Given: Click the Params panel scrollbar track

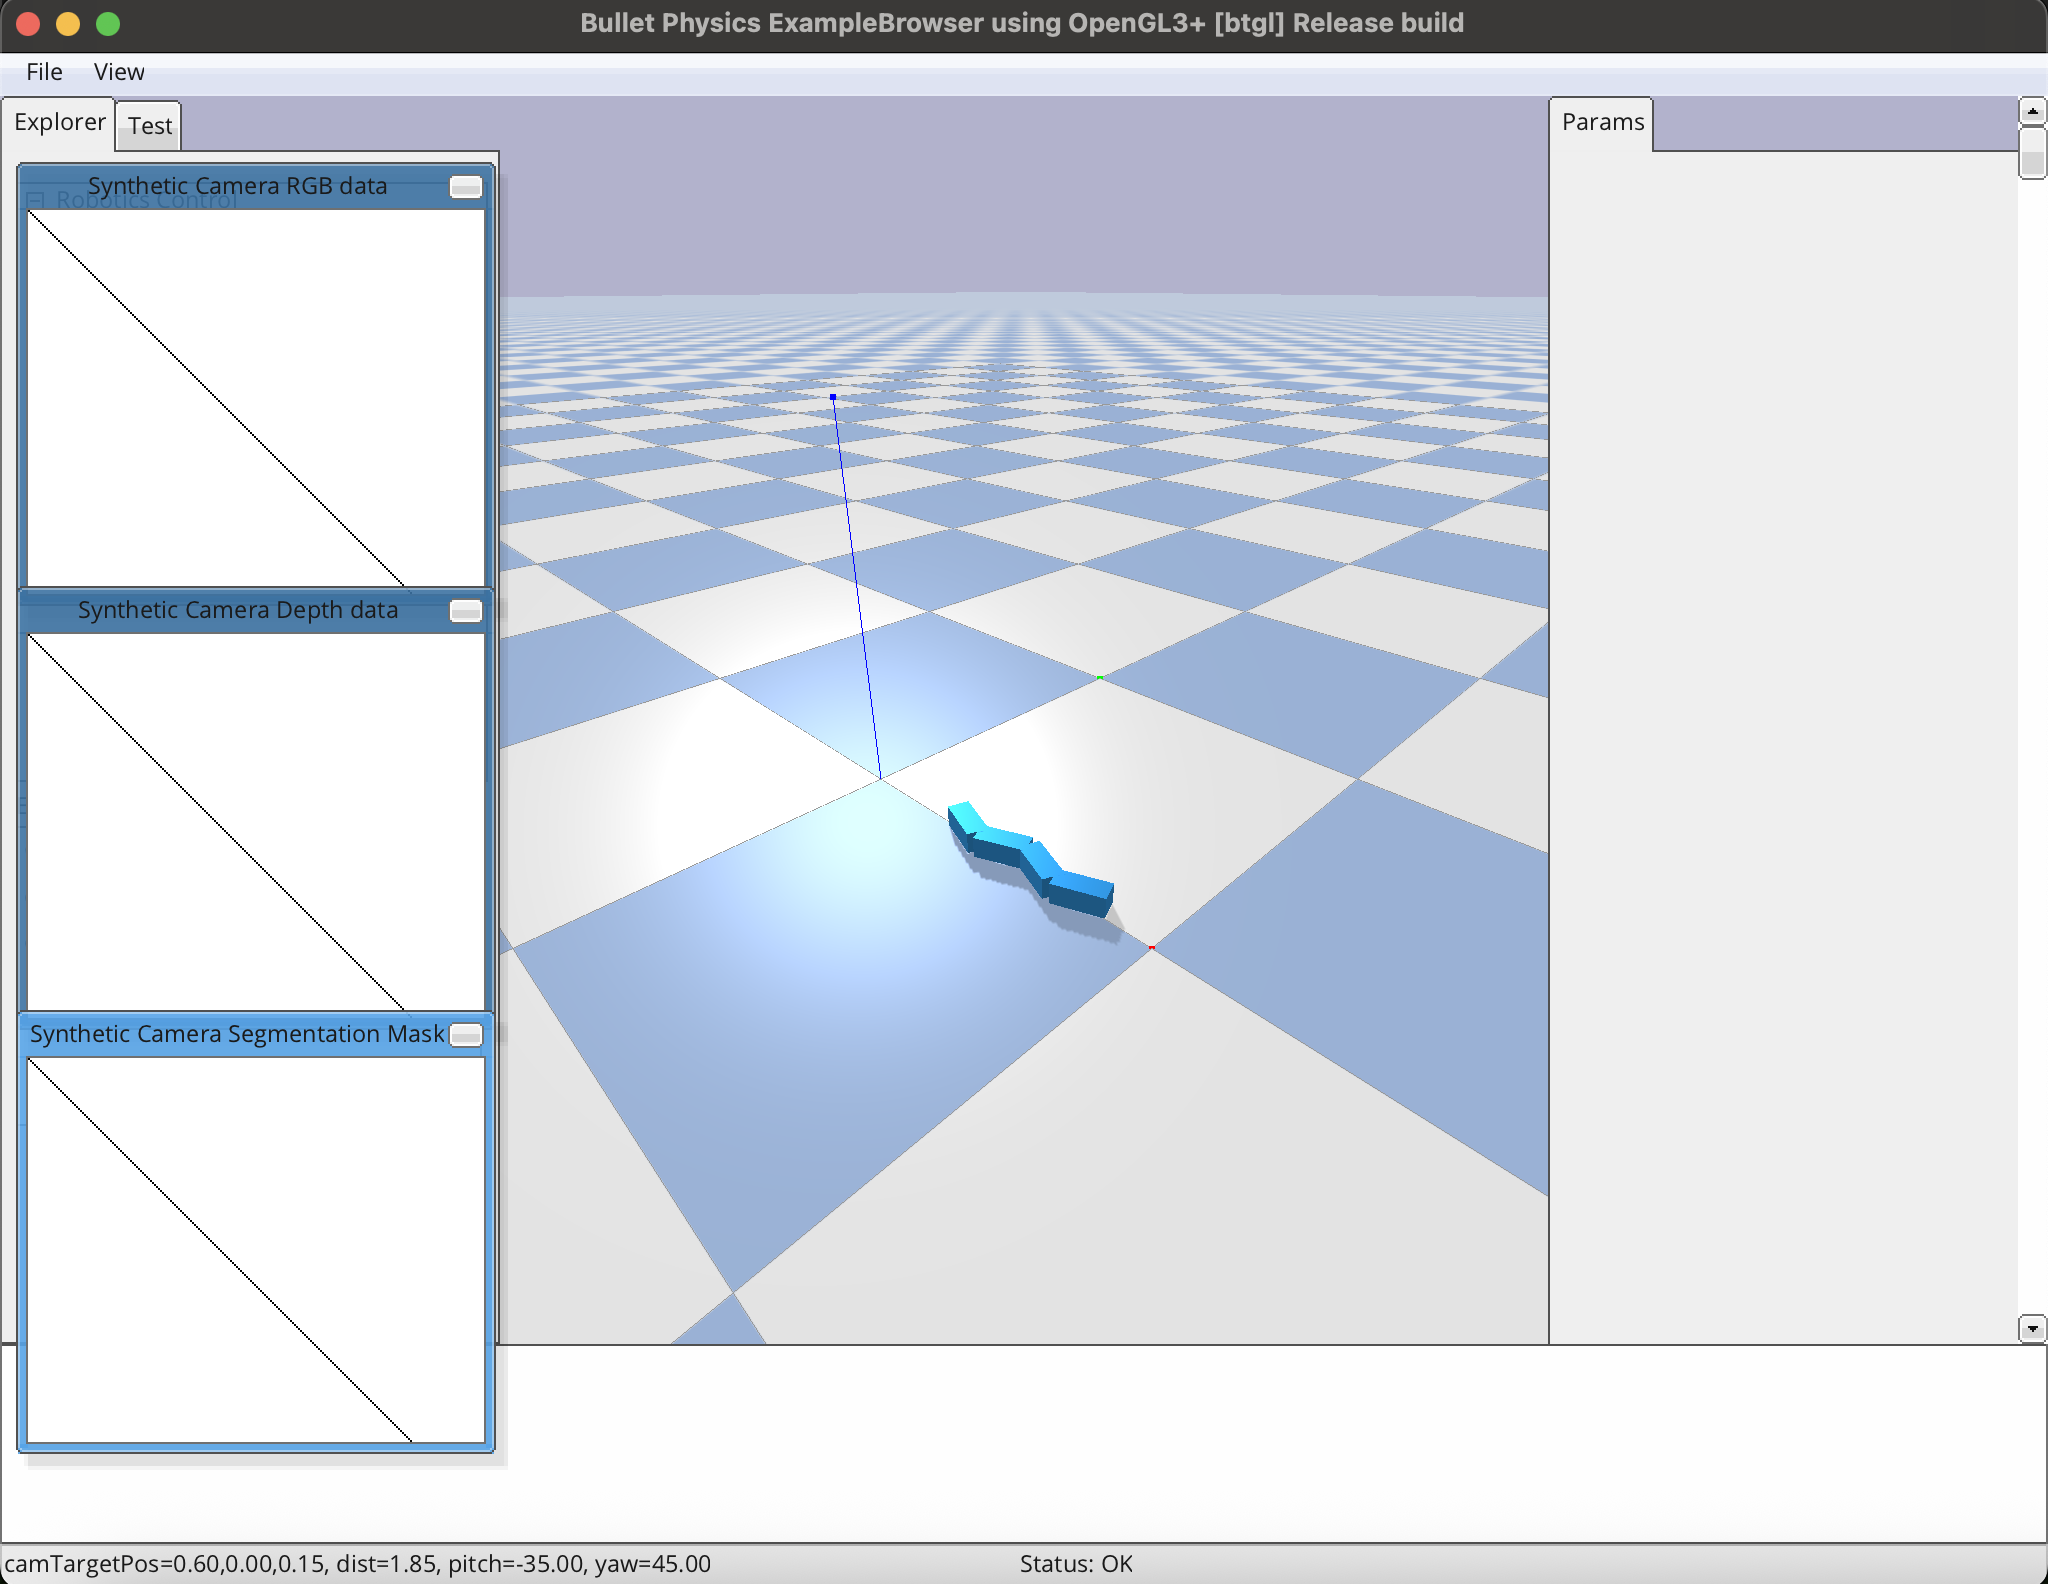Looking at the screenshot, I should [x=2031, y=700].
